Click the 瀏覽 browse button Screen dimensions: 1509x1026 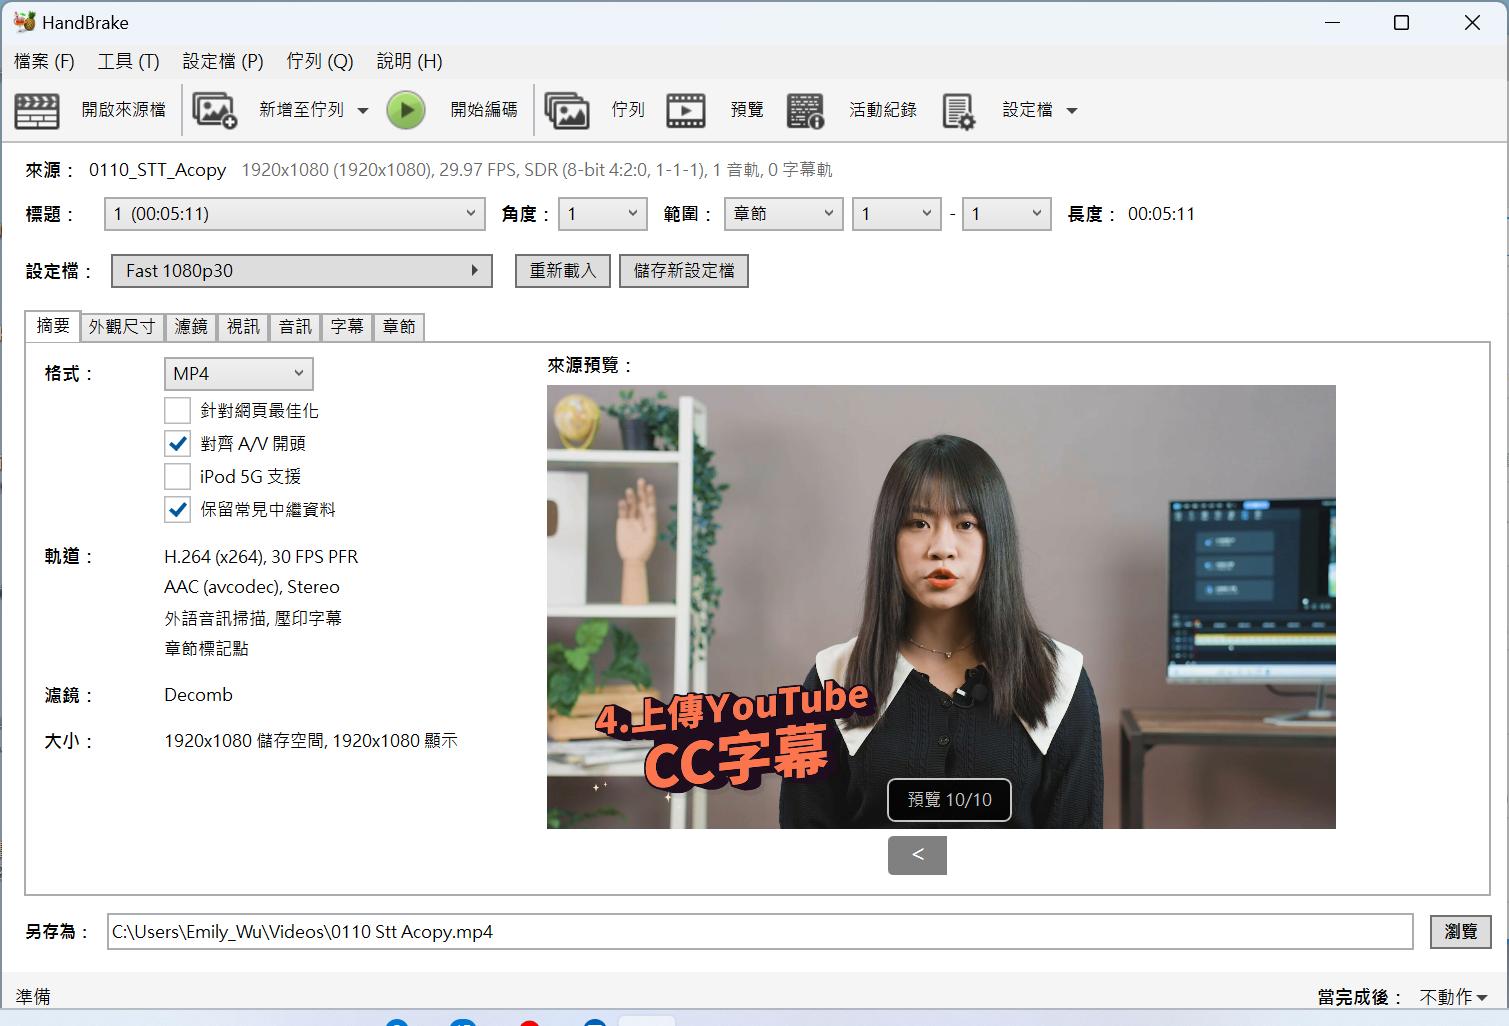1459,931
